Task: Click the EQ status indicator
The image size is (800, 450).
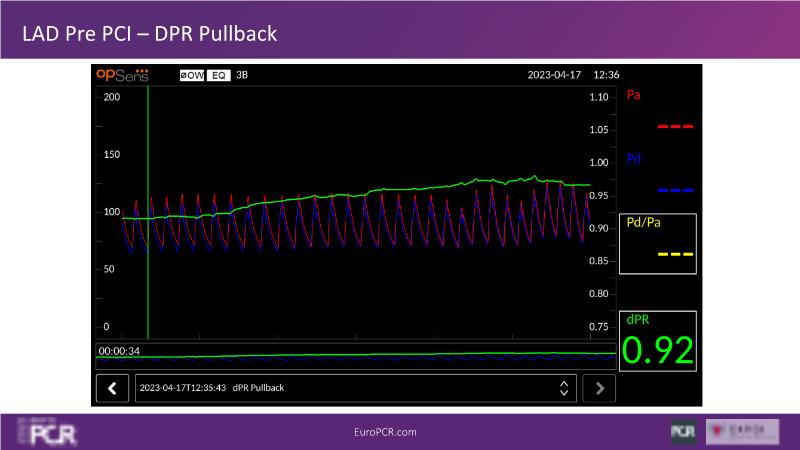Action: tap(218, 75)
